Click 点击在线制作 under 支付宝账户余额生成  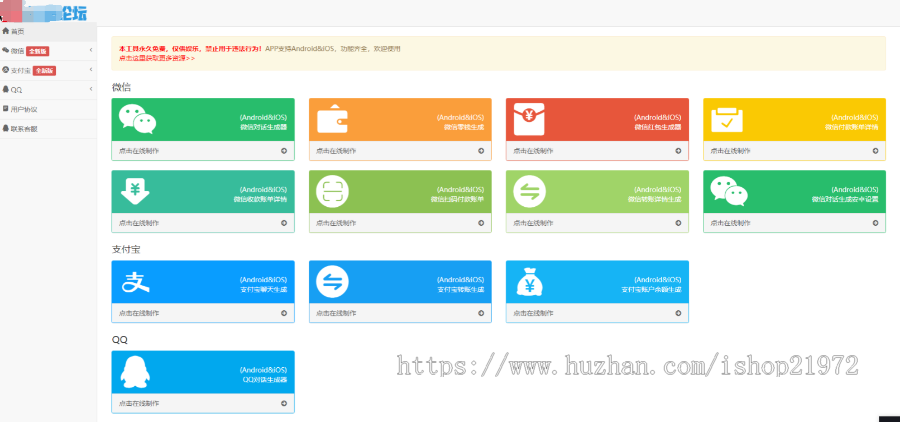click(x=533, y=313)
